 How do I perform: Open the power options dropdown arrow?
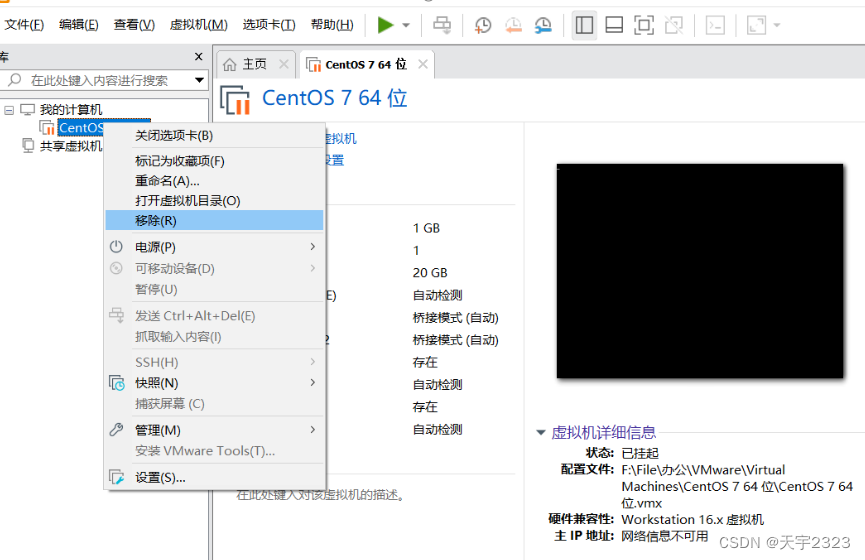point(406,25)
